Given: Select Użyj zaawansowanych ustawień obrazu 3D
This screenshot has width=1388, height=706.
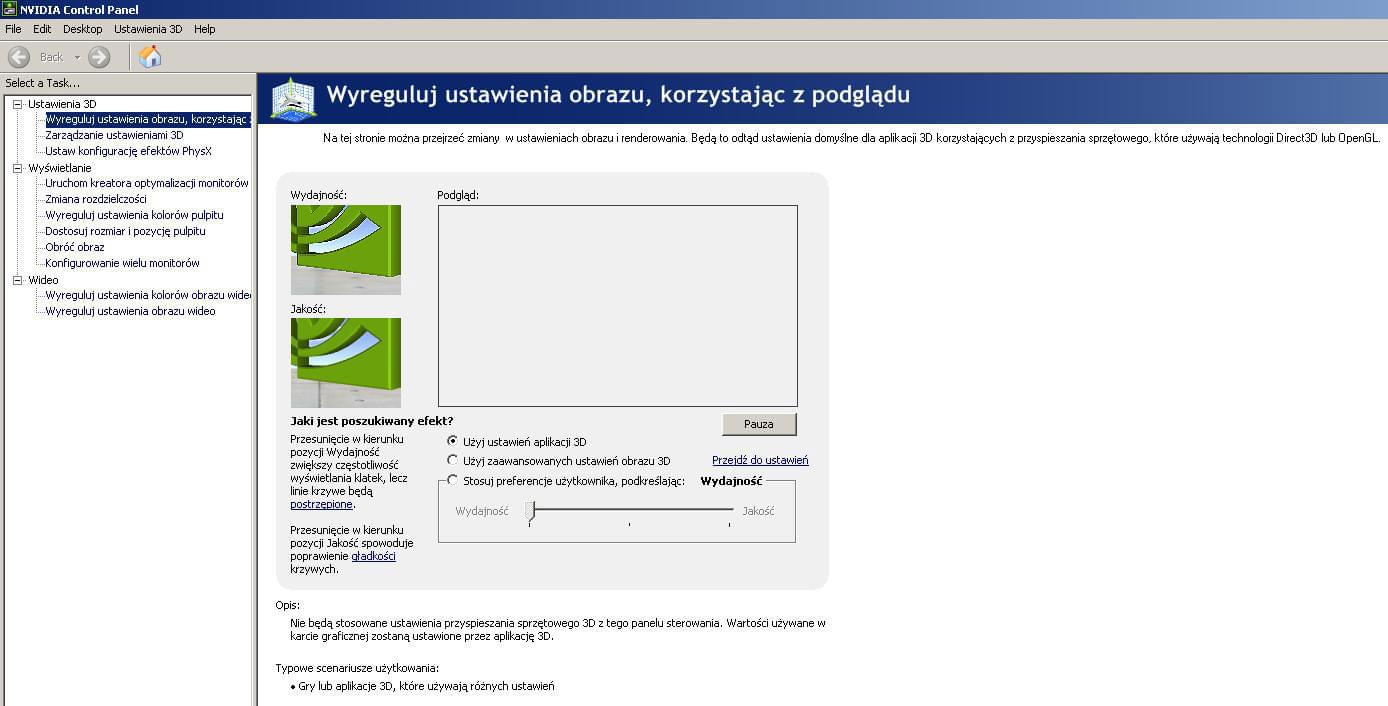Looking at the screenshot, I should [453, 461].
